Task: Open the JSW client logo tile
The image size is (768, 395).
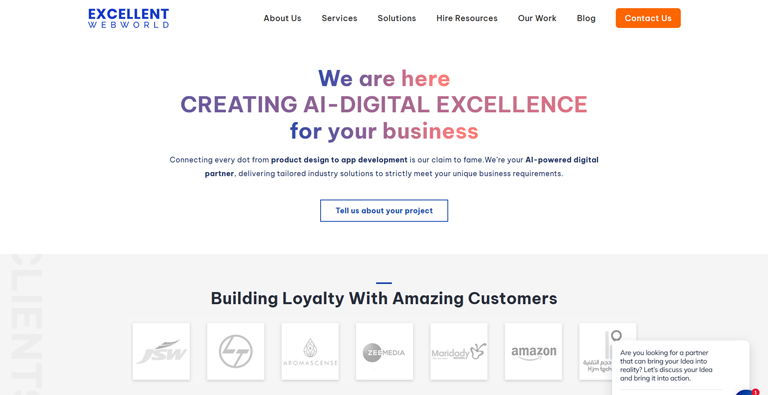Action: pyautogui.click(x=161, y=351)
